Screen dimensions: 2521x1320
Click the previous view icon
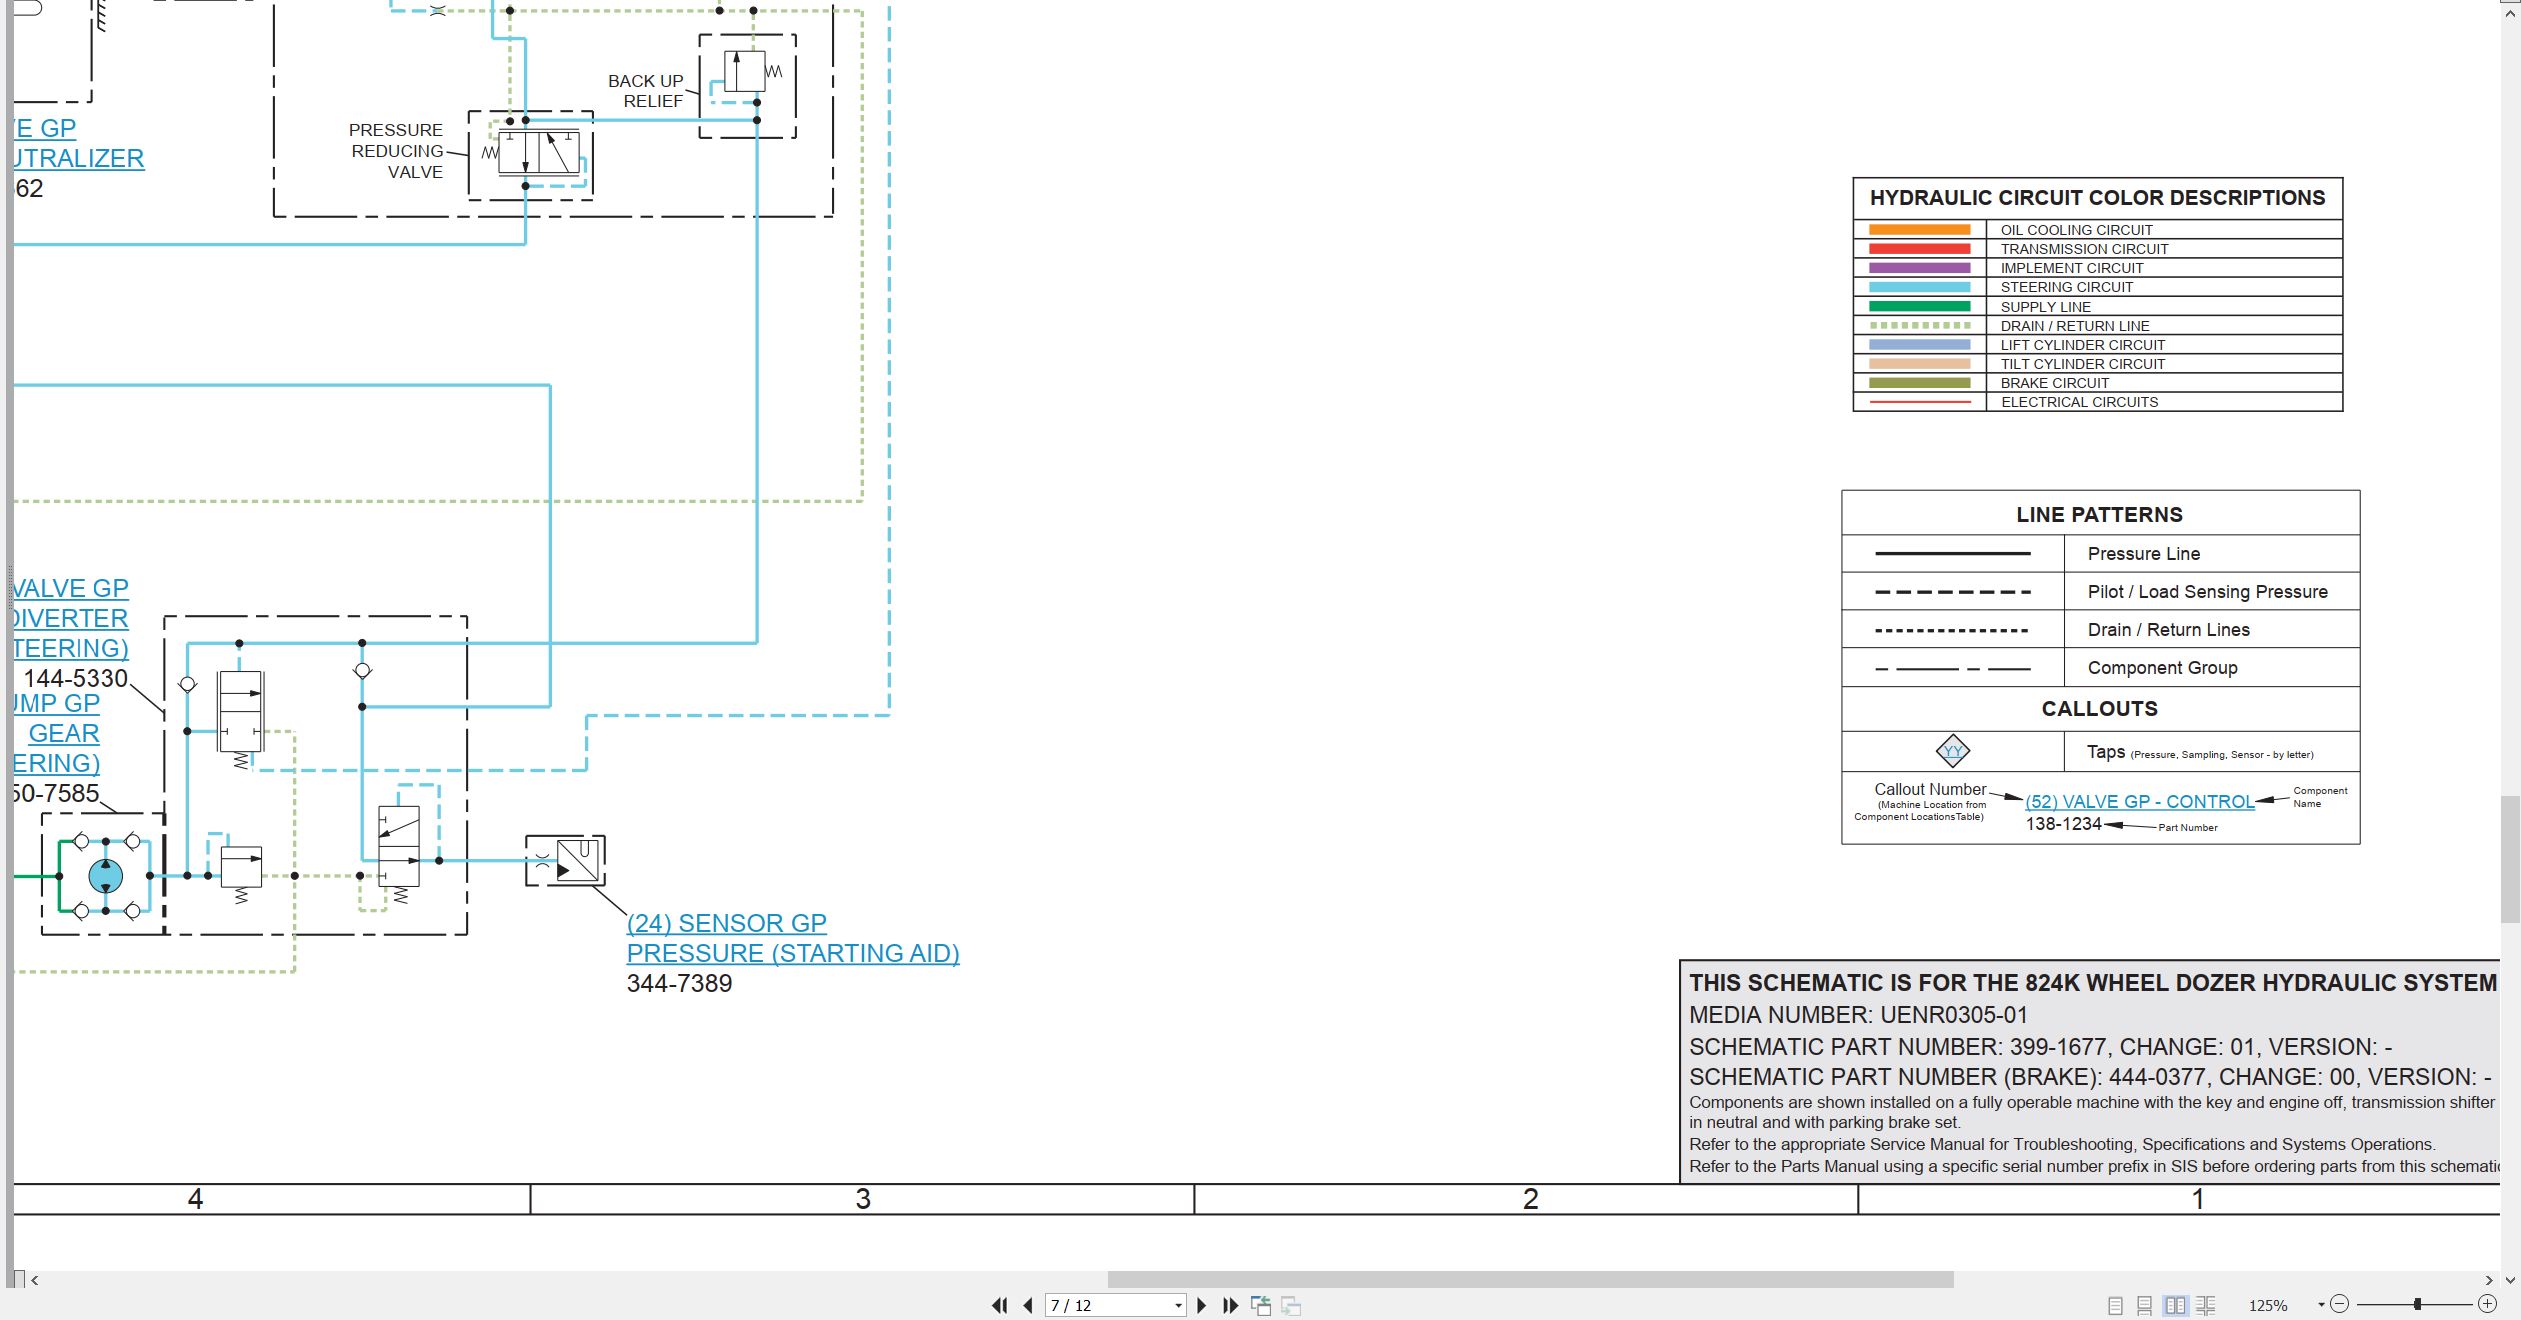(1261, 1305)
